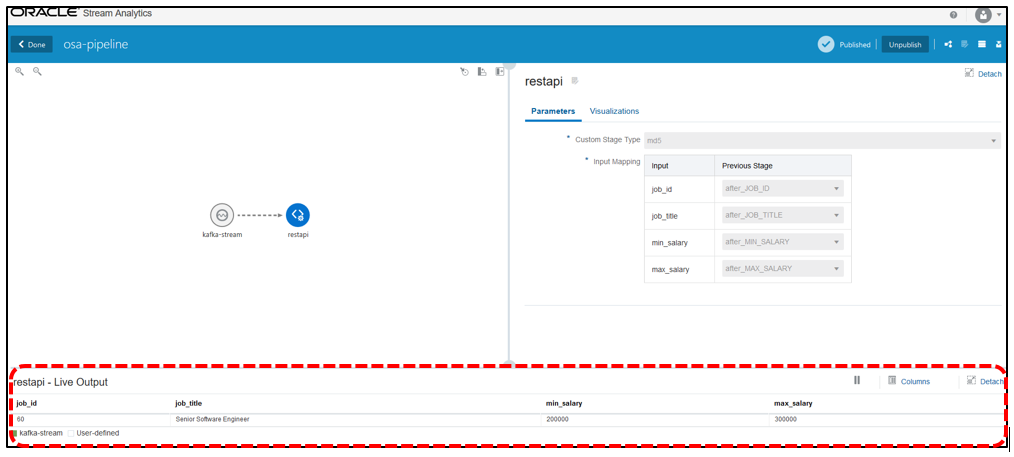This screenshot has height=457, width=1014.
Task: Click the job_id input mapping row label
Action: [x=662, y=189]
